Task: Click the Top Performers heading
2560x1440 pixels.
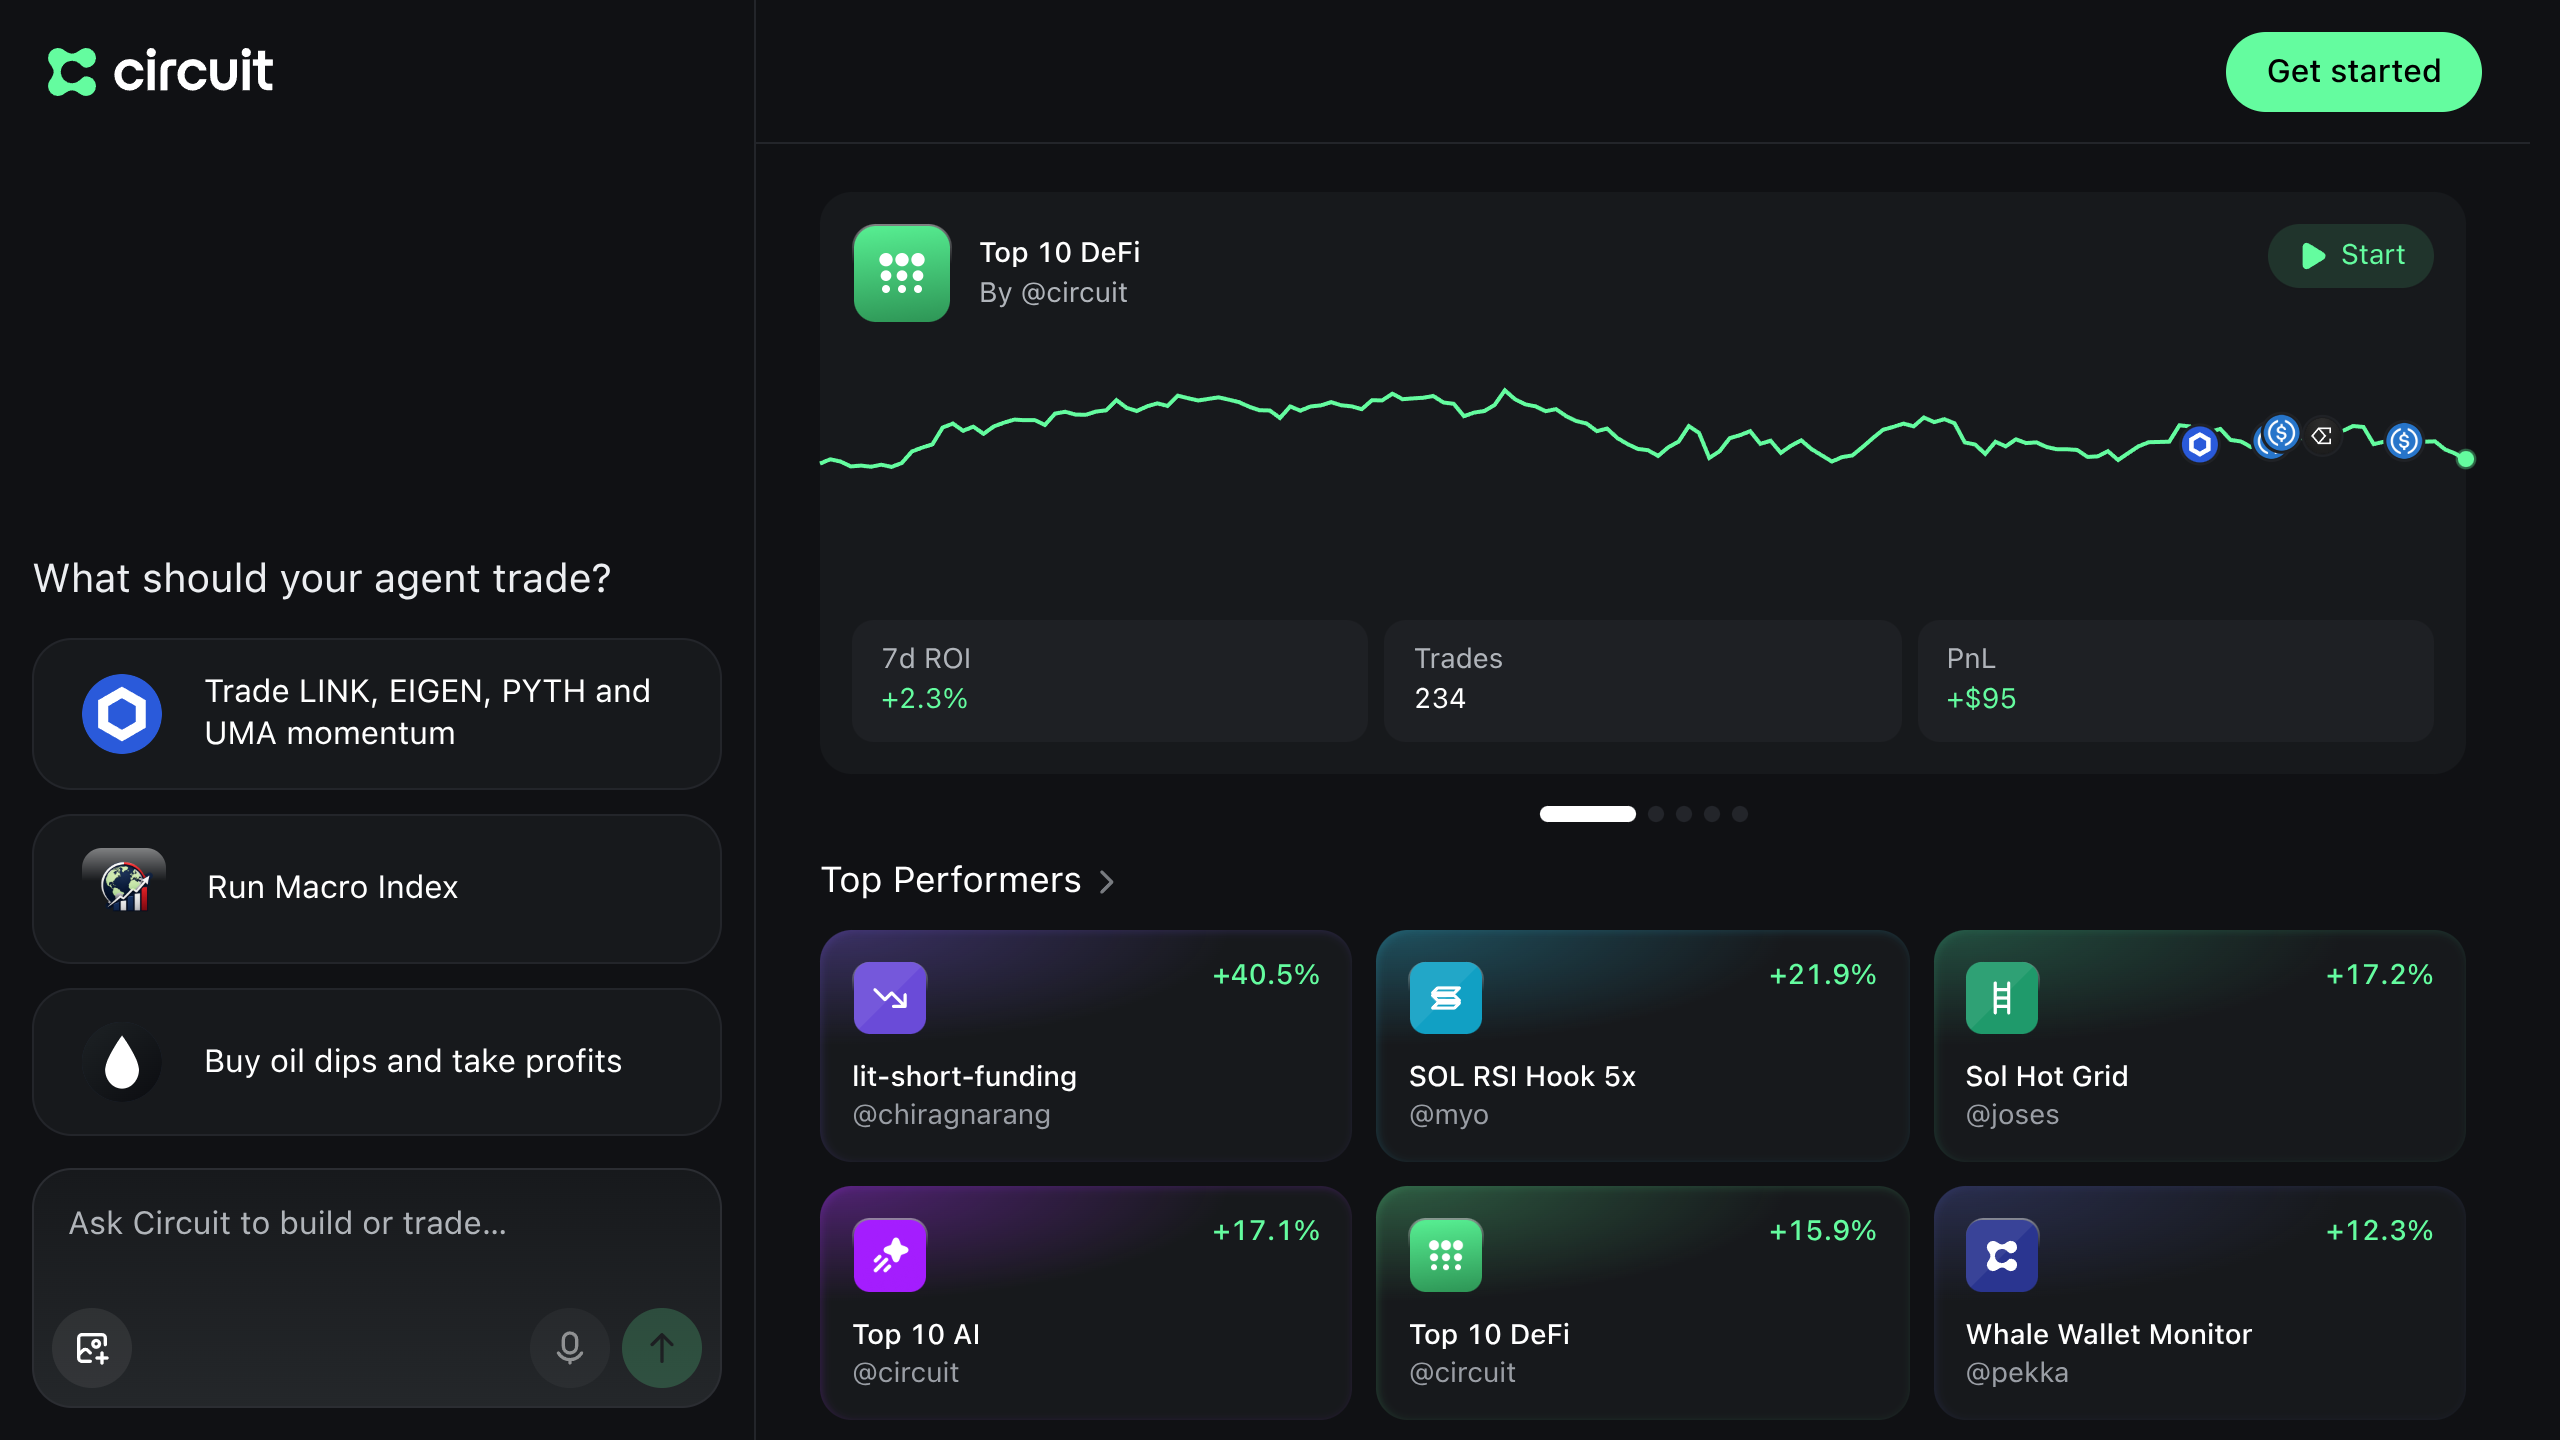Action: [951, 880]
